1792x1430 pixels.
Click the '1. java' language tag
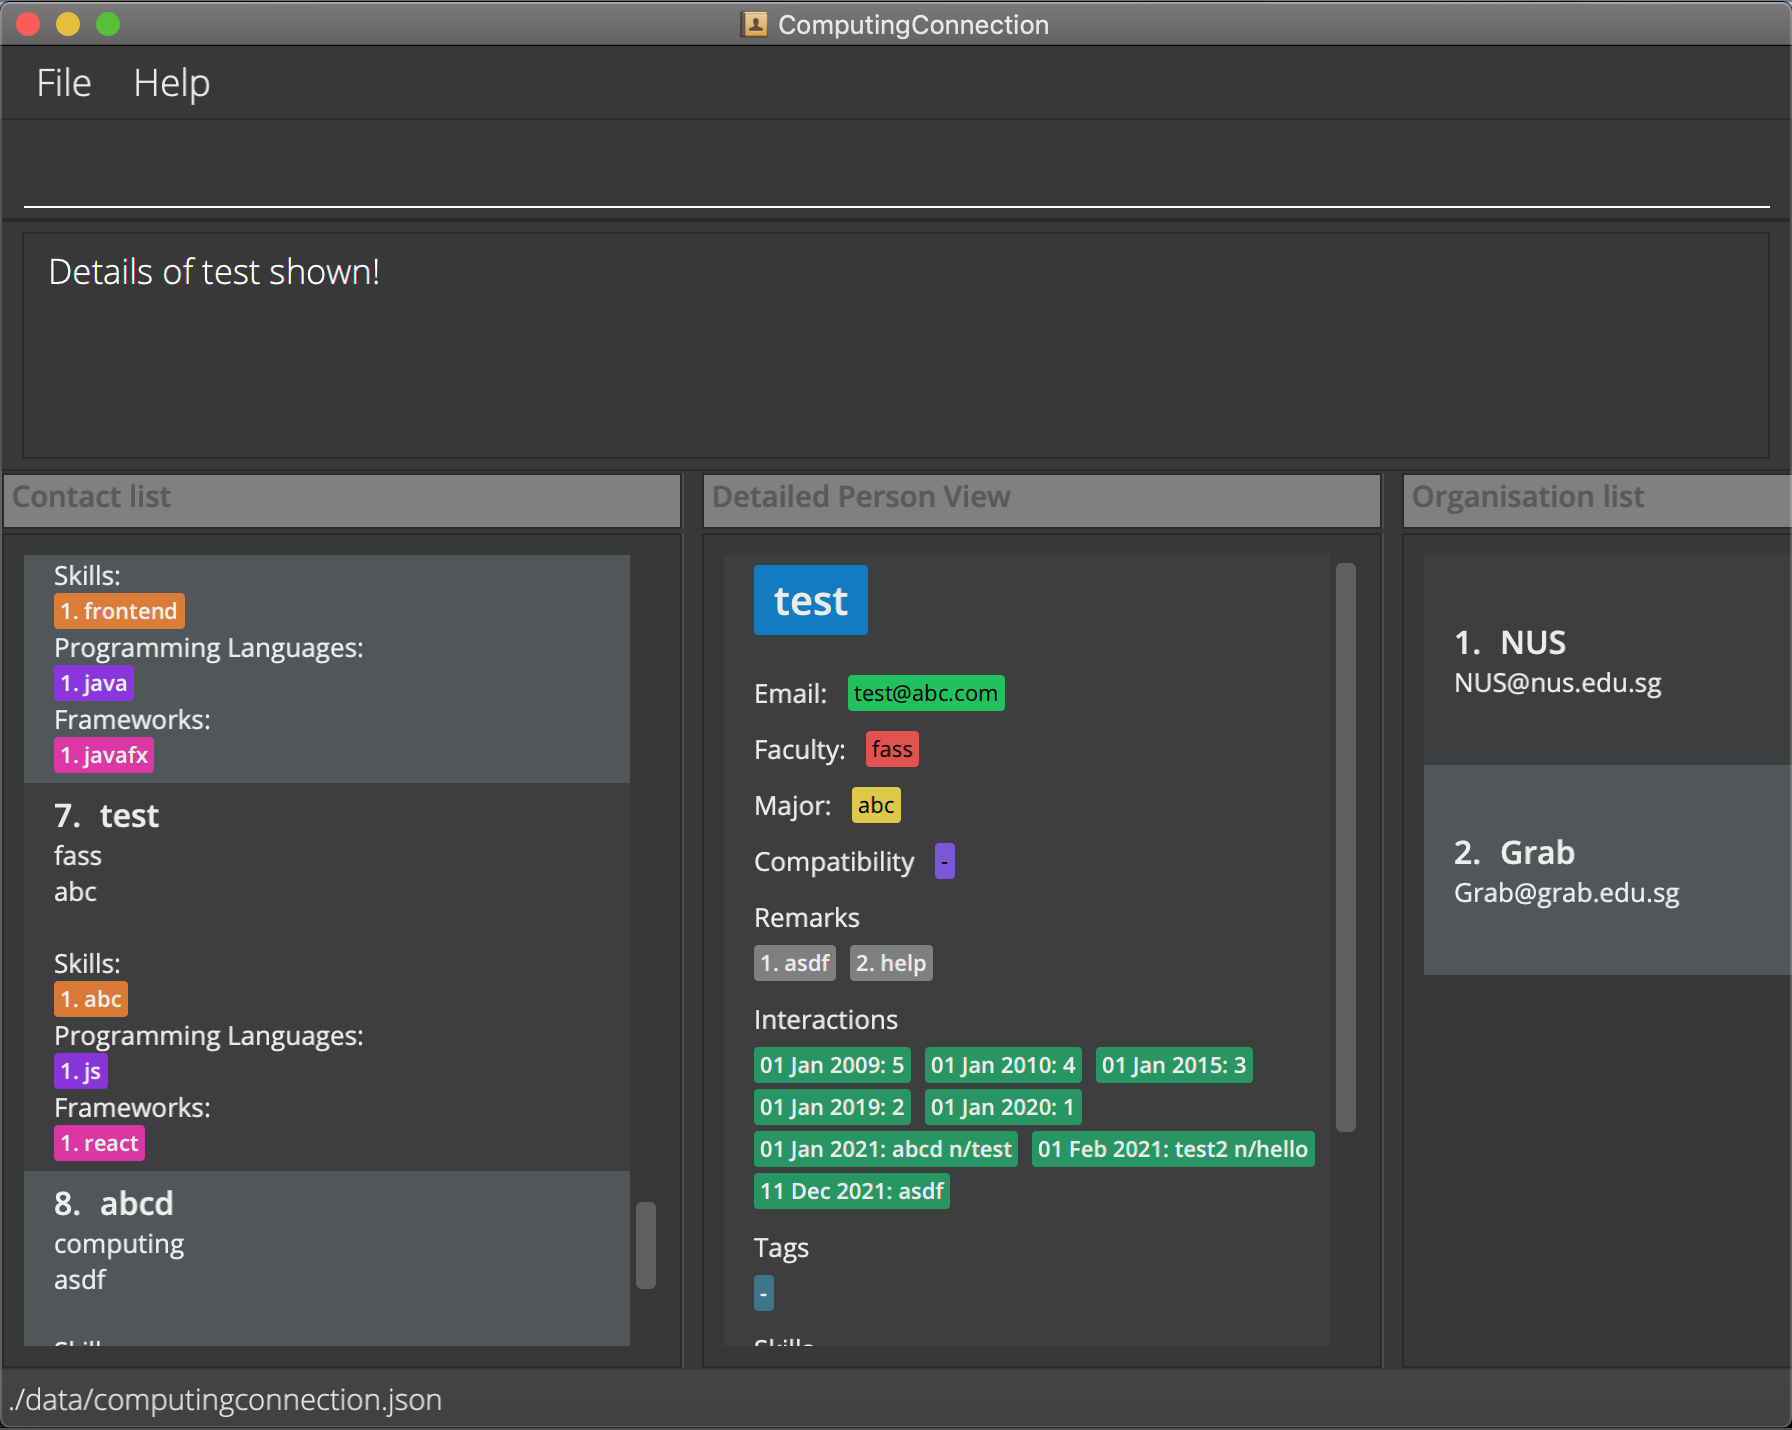pos(94,683)
